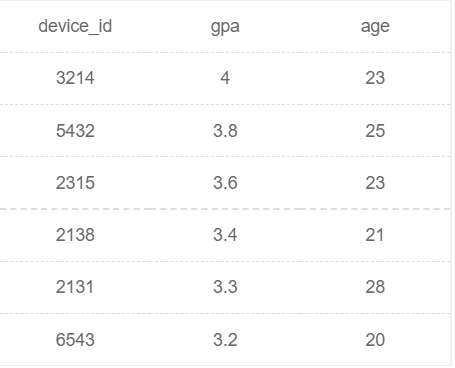Click the device_id column header
This screenshot has width=455, height=368.
tap(75, 26)
